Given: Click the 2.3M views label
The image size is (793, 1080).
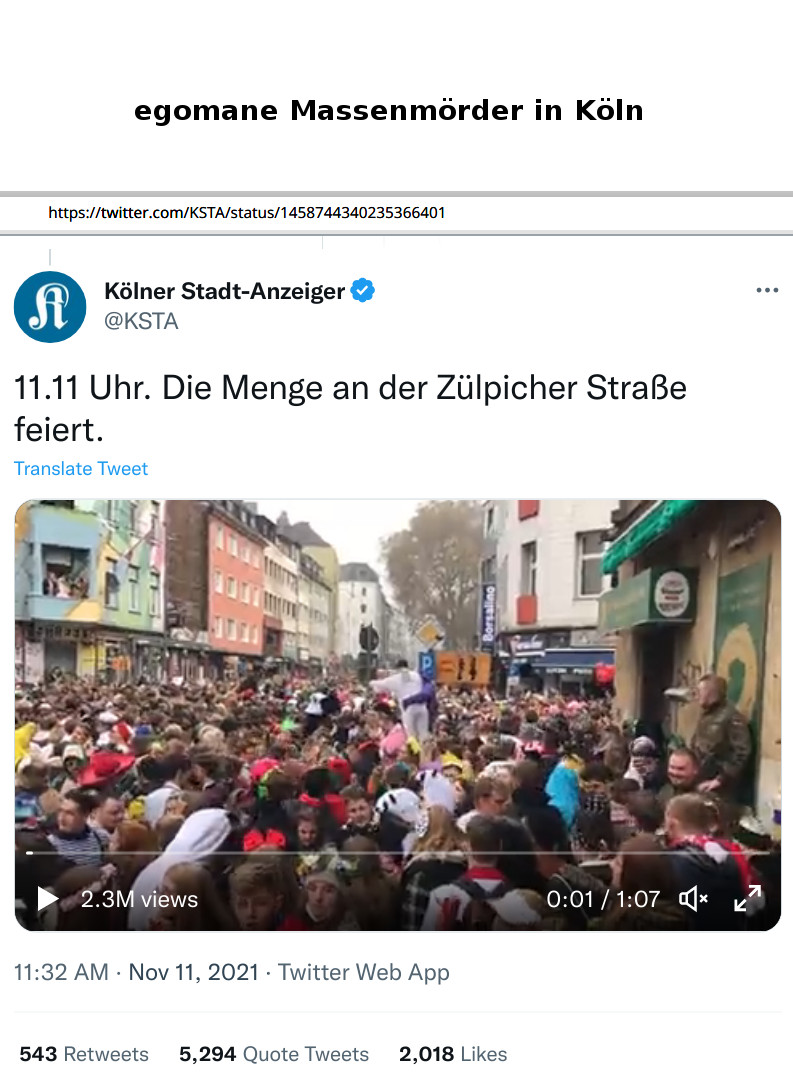Looking at the screenshot, I should (x=139, y=899).
